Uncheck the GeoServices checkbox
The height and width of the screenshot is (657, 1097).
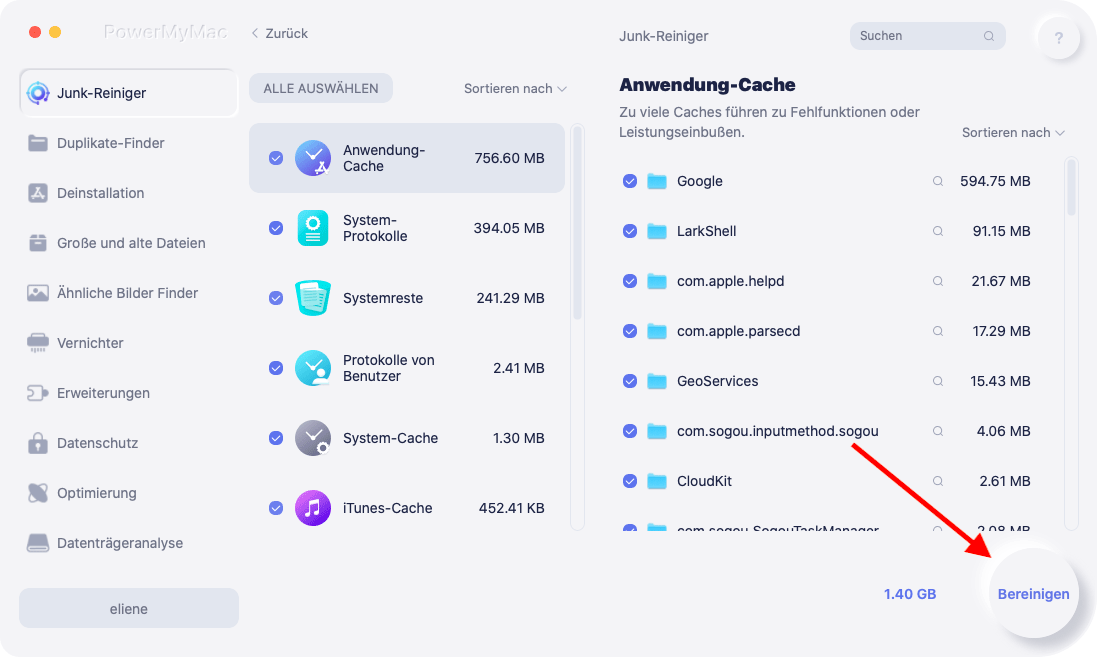coord(630,381)
